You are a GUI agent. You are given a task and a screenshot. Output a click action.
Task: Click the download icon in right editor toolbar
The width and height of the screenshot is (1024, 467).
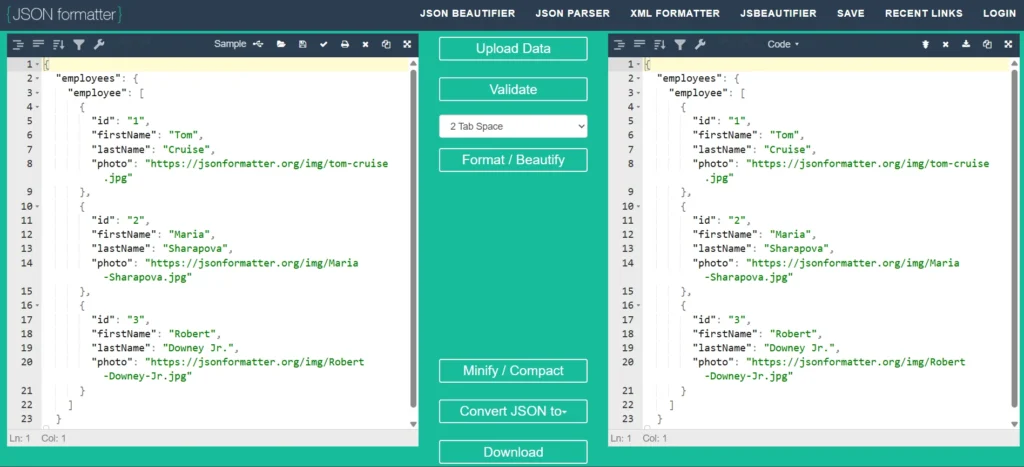(967, 44)
